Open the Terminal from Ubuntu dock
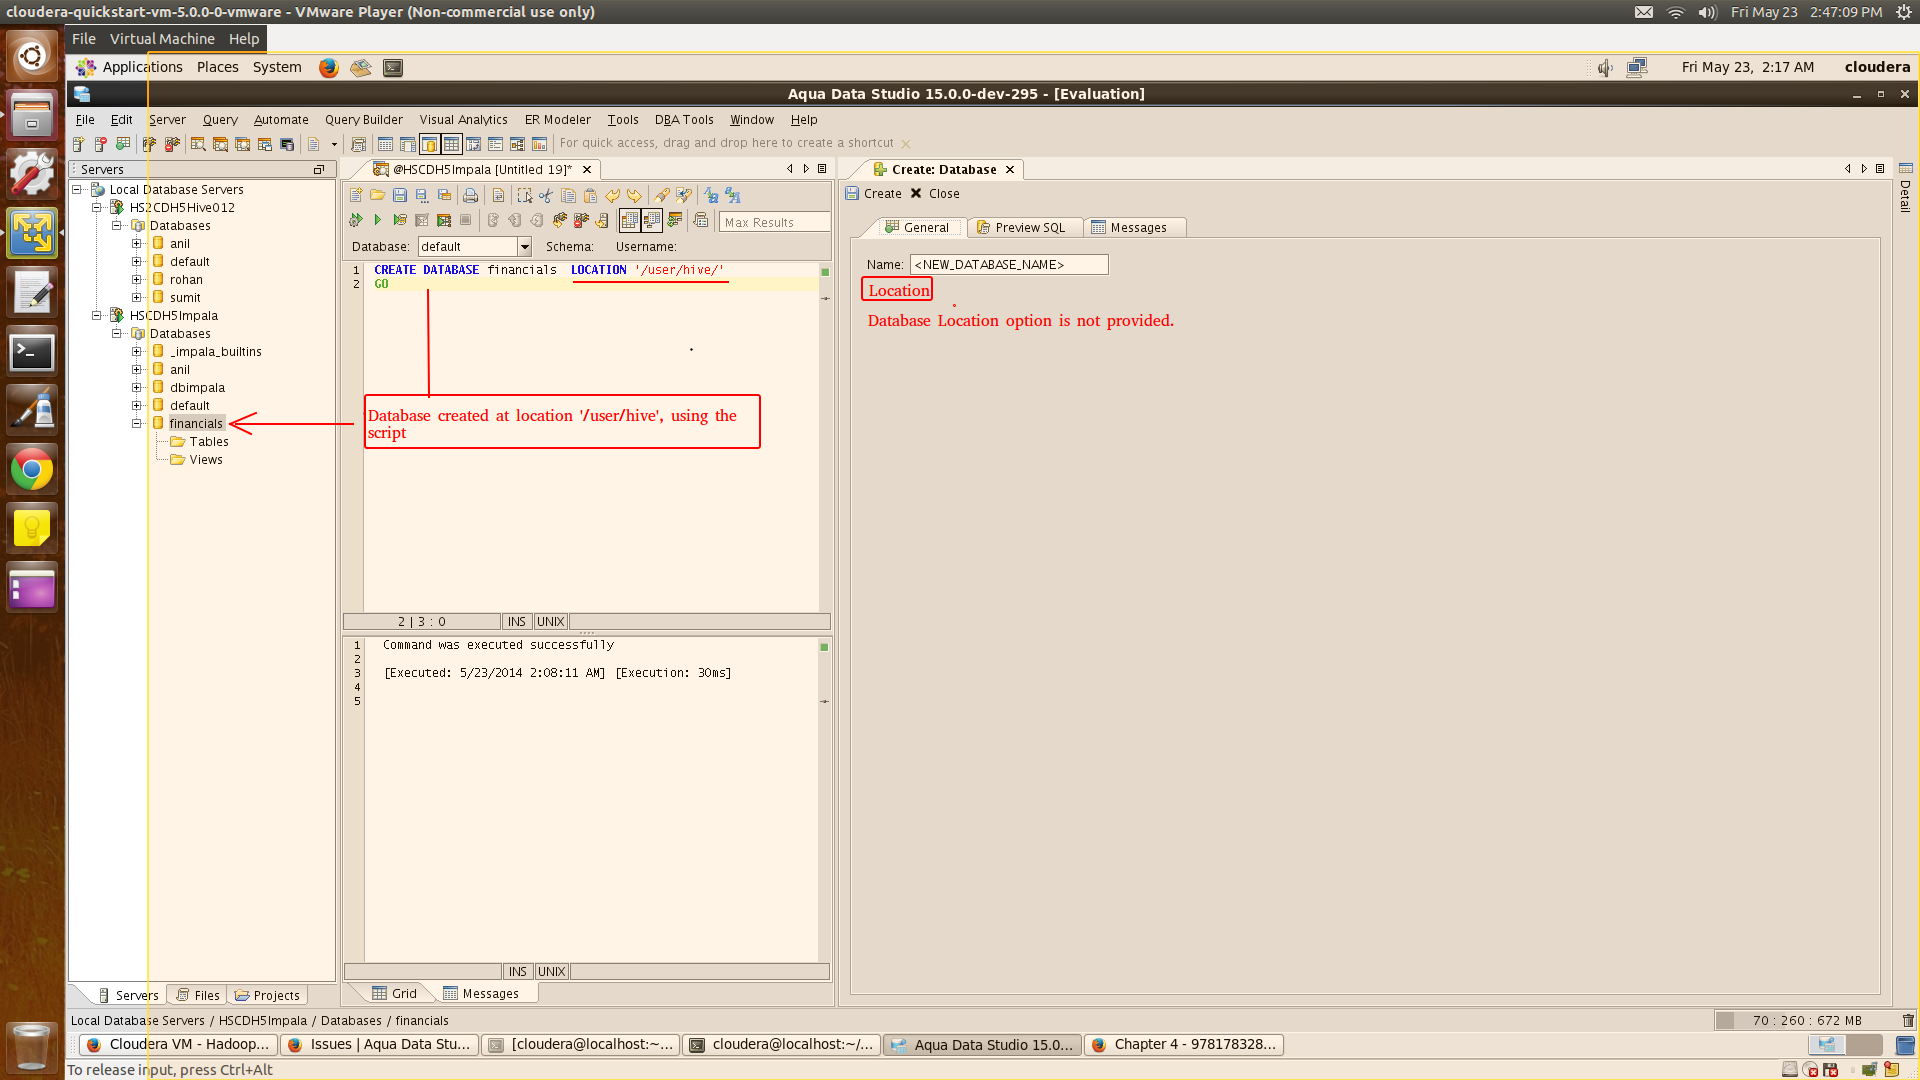The height and width of the screenshot is (1080, 1920). (x=32, y=353)
